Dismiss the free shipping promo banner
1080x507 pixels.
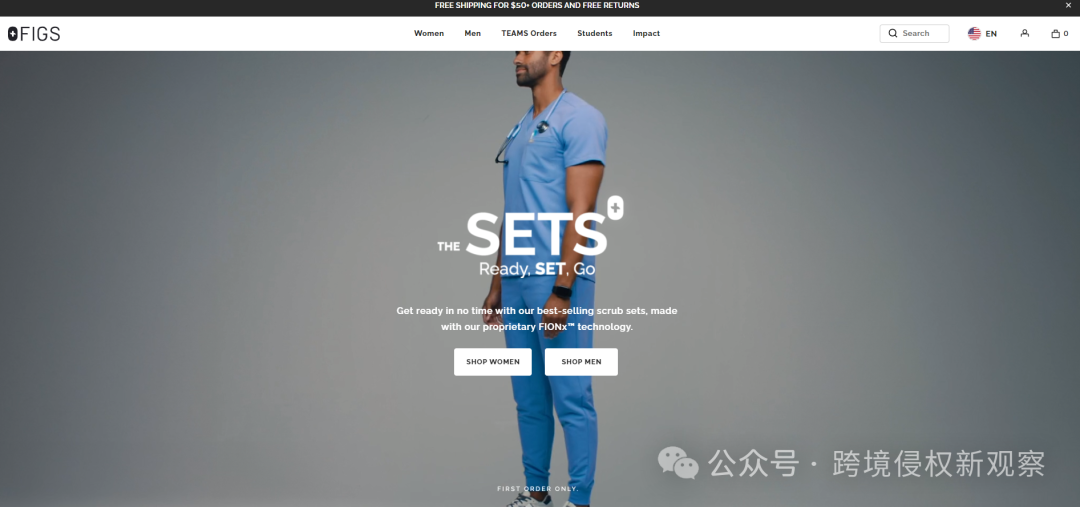click(x=1068, y=6)
